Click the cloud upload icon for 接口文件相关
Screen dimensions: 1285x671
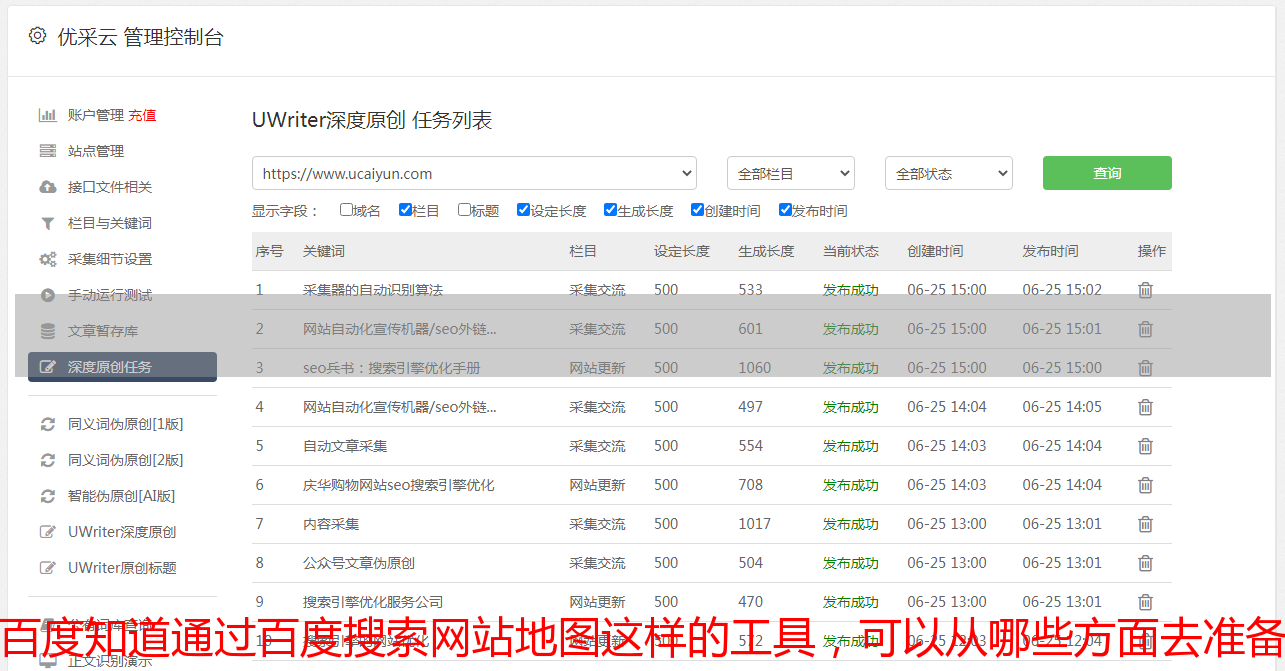47,187
